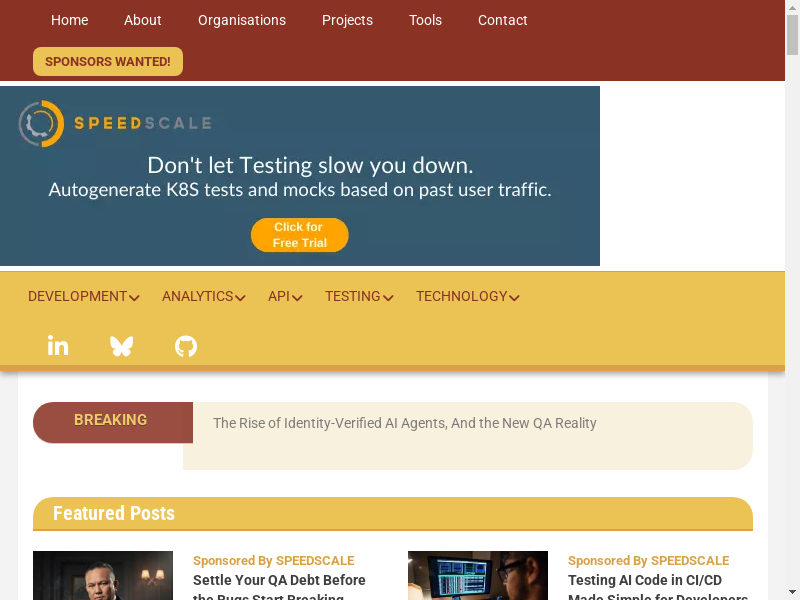
Task: Open the About menu item
Action: [143, 20]
